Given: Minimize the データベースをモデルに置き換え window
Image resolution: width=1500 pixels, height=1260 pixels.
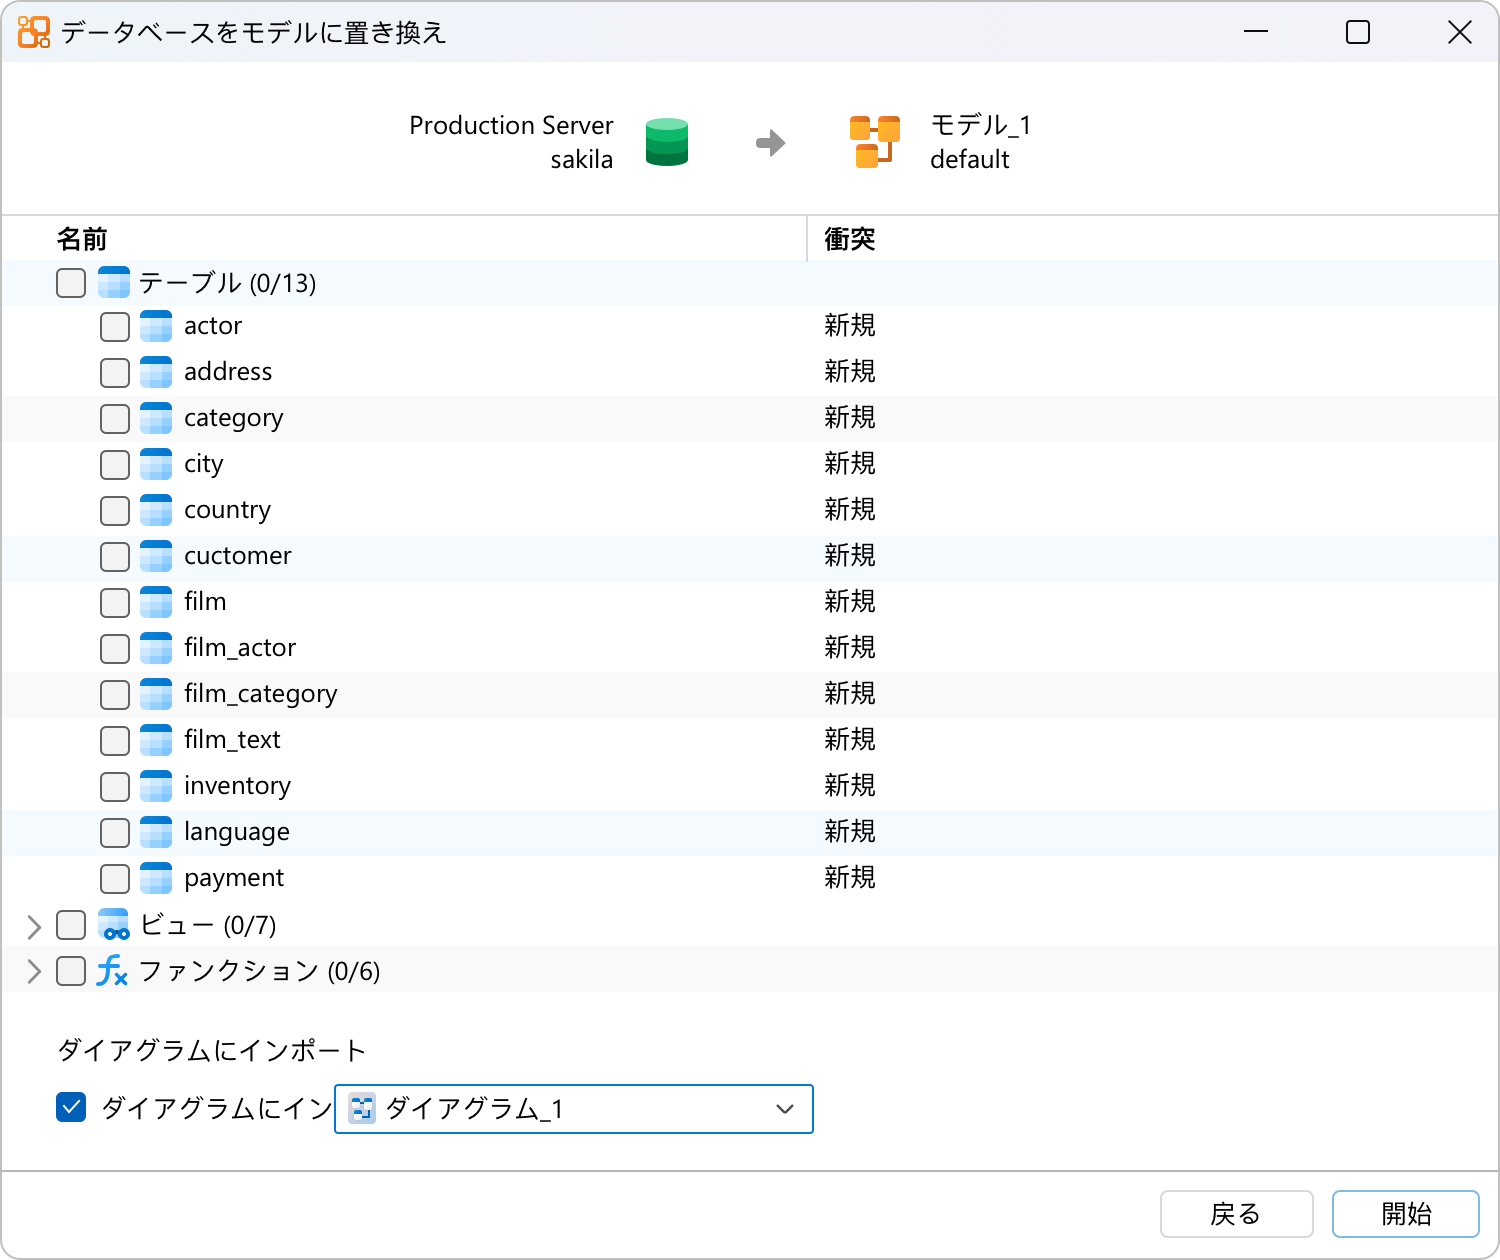Looking at the screenshot, I should 1256,32.
